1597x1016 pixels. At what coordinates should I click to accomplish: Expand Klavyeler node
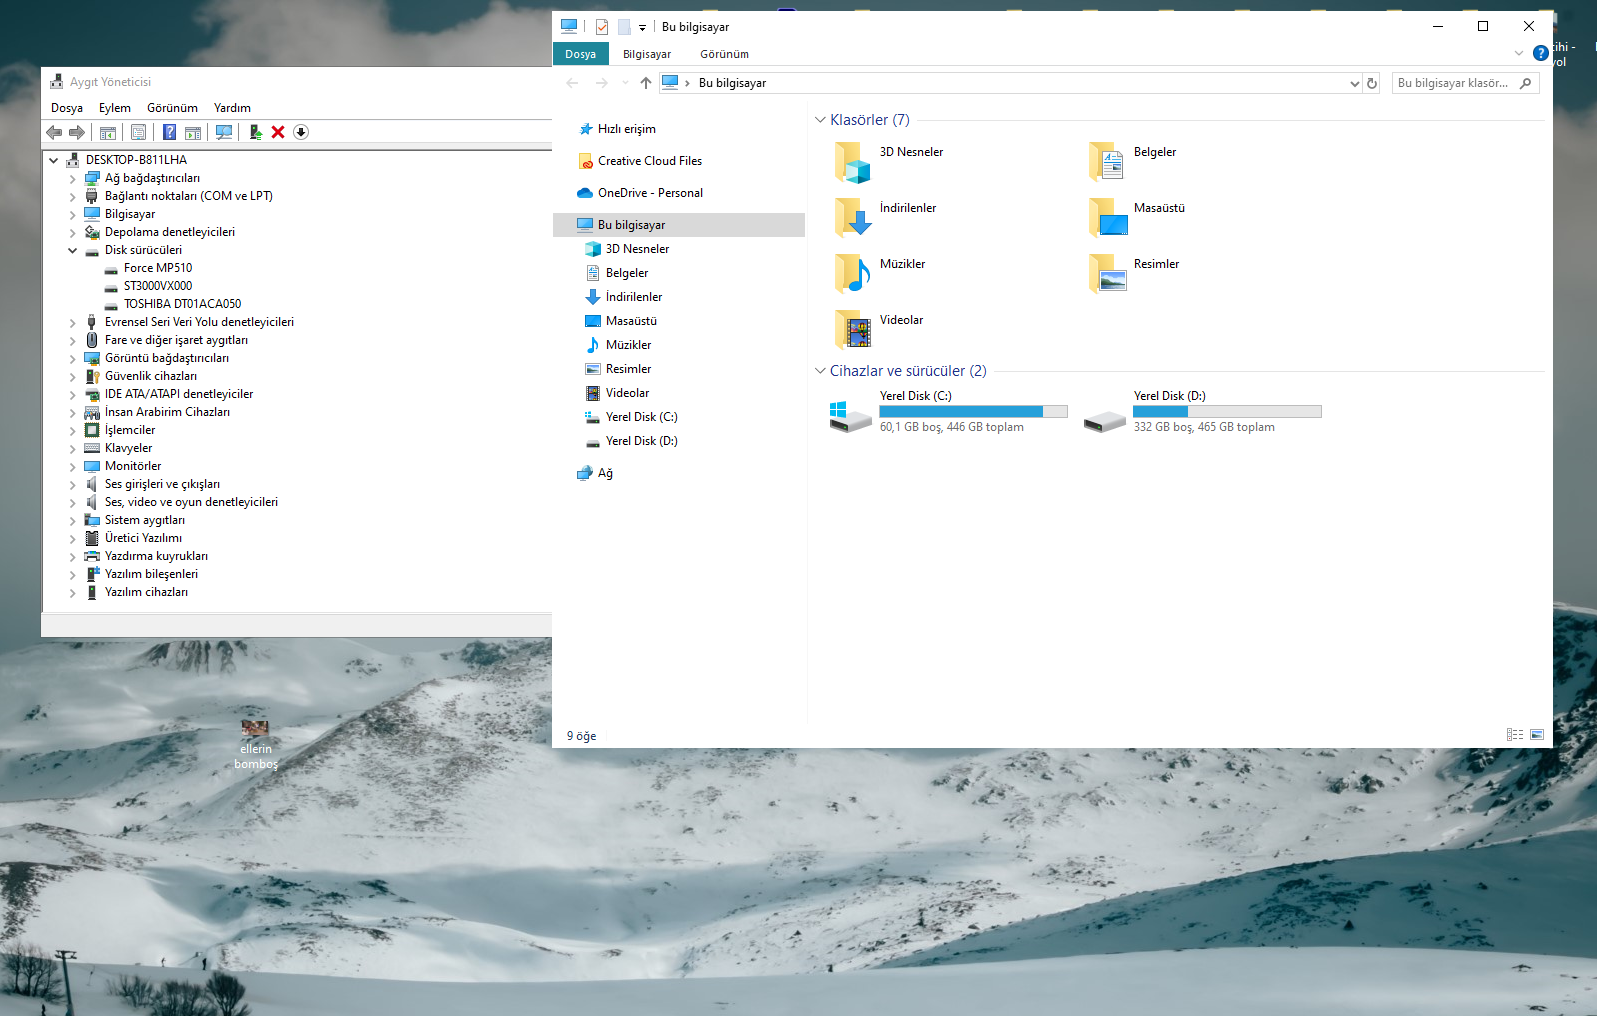tap(73, 449)
